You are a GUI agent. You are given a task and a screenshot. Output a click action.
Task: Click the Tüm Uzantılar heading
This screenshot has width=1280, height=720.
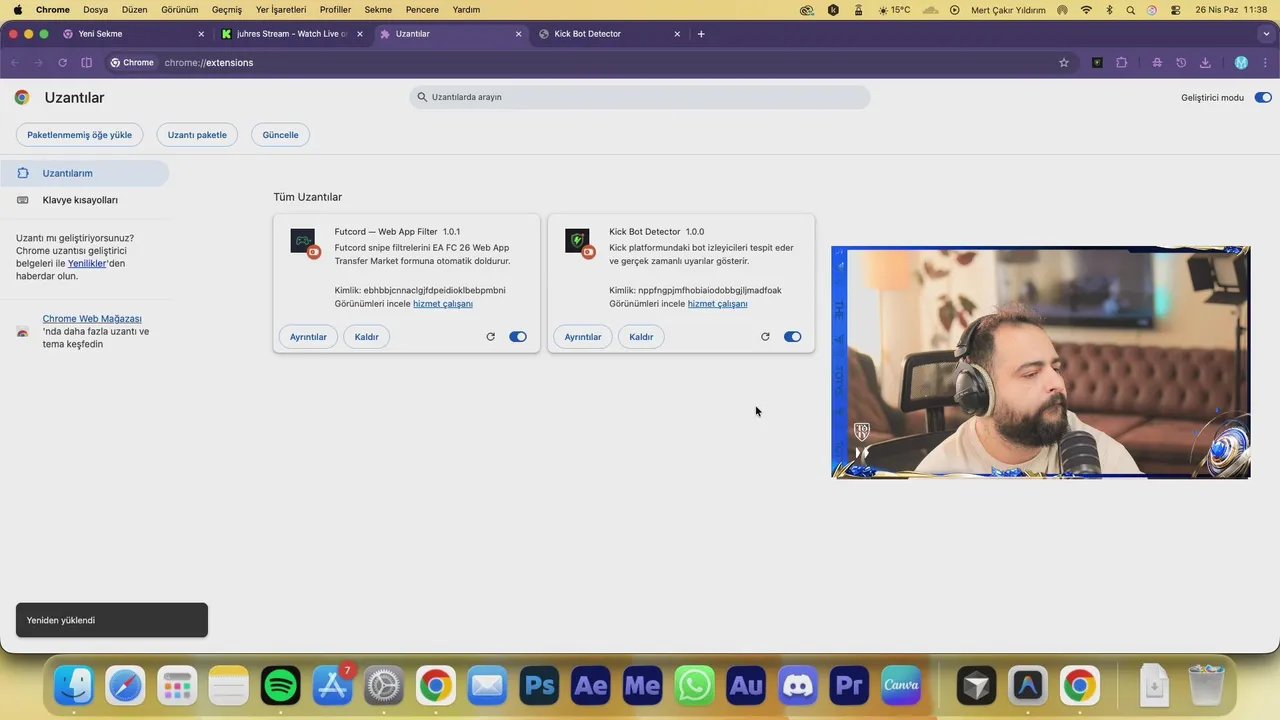[308, 197]
